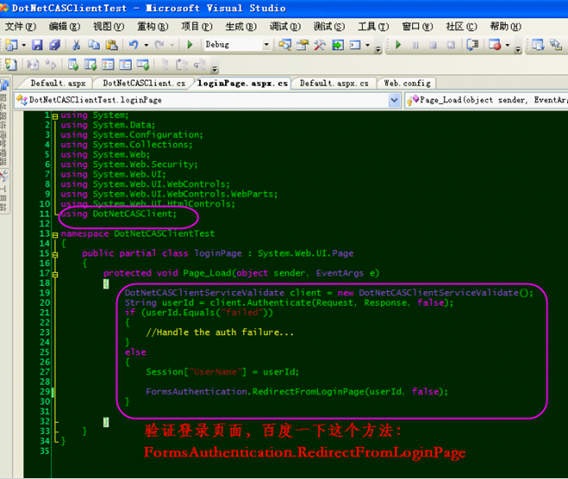The height and width of the screenshot is (479, 568).
Task: Open the 社区(C) menu
Action: (x=462, y=26)
